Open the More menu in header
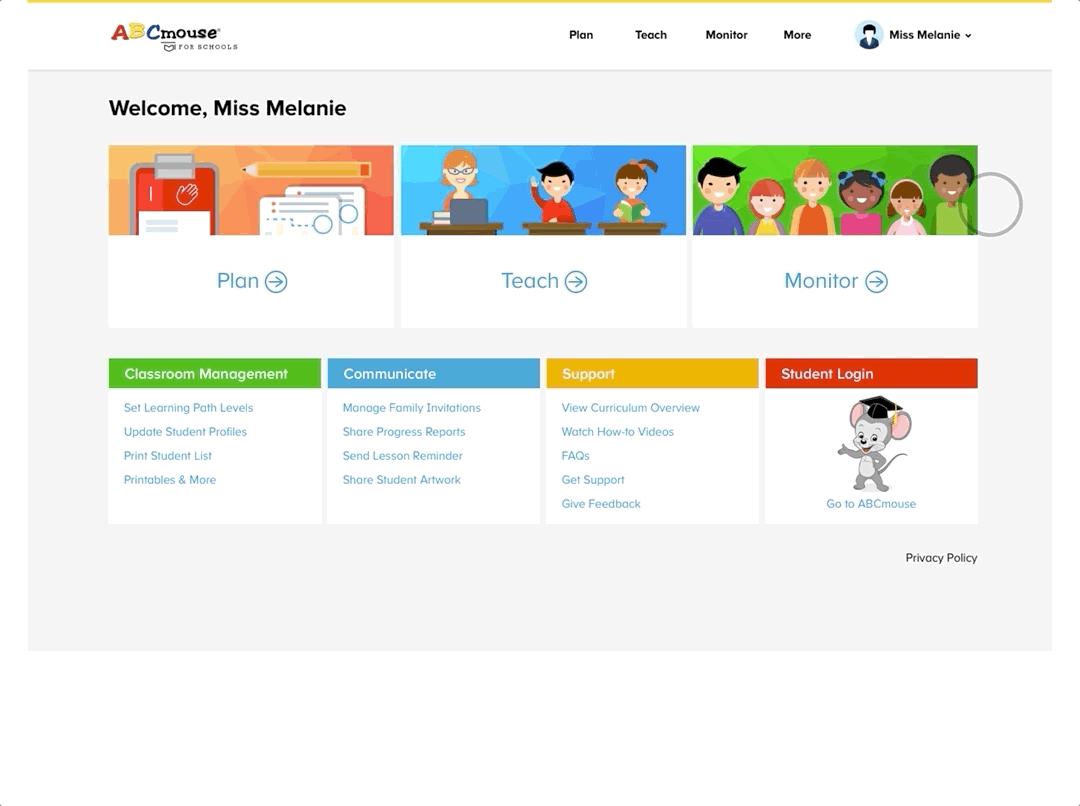The image size is (1080, 806). (797, 35)
